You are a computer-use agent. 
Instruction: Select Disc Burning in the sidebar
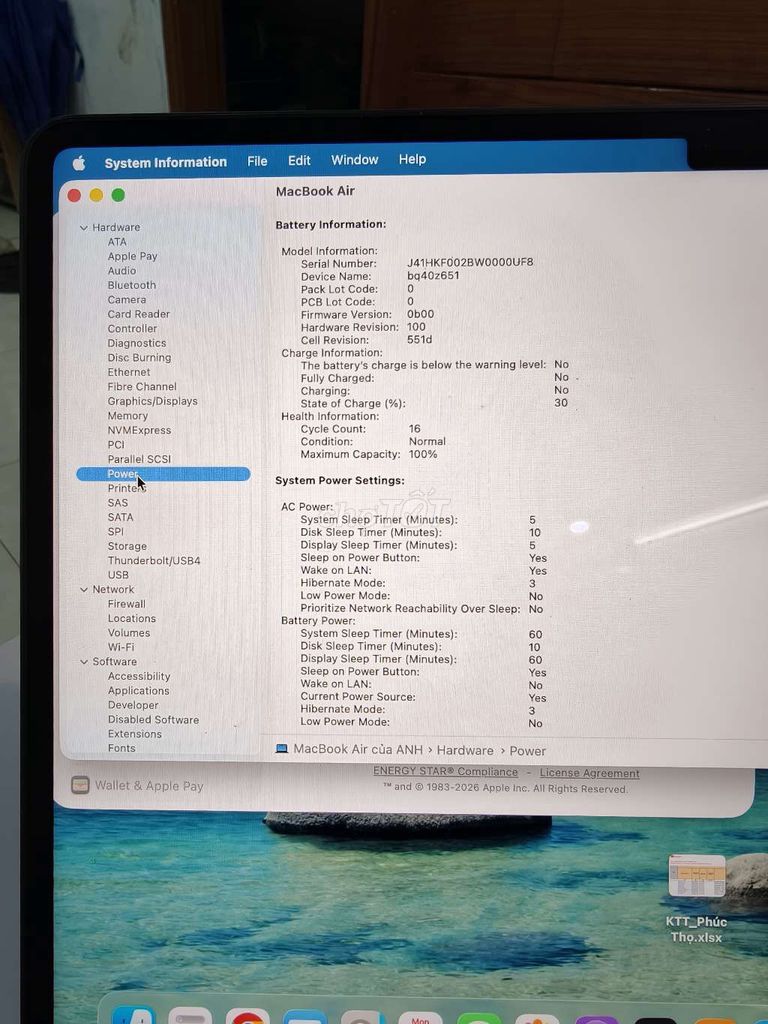click(139, 357)
